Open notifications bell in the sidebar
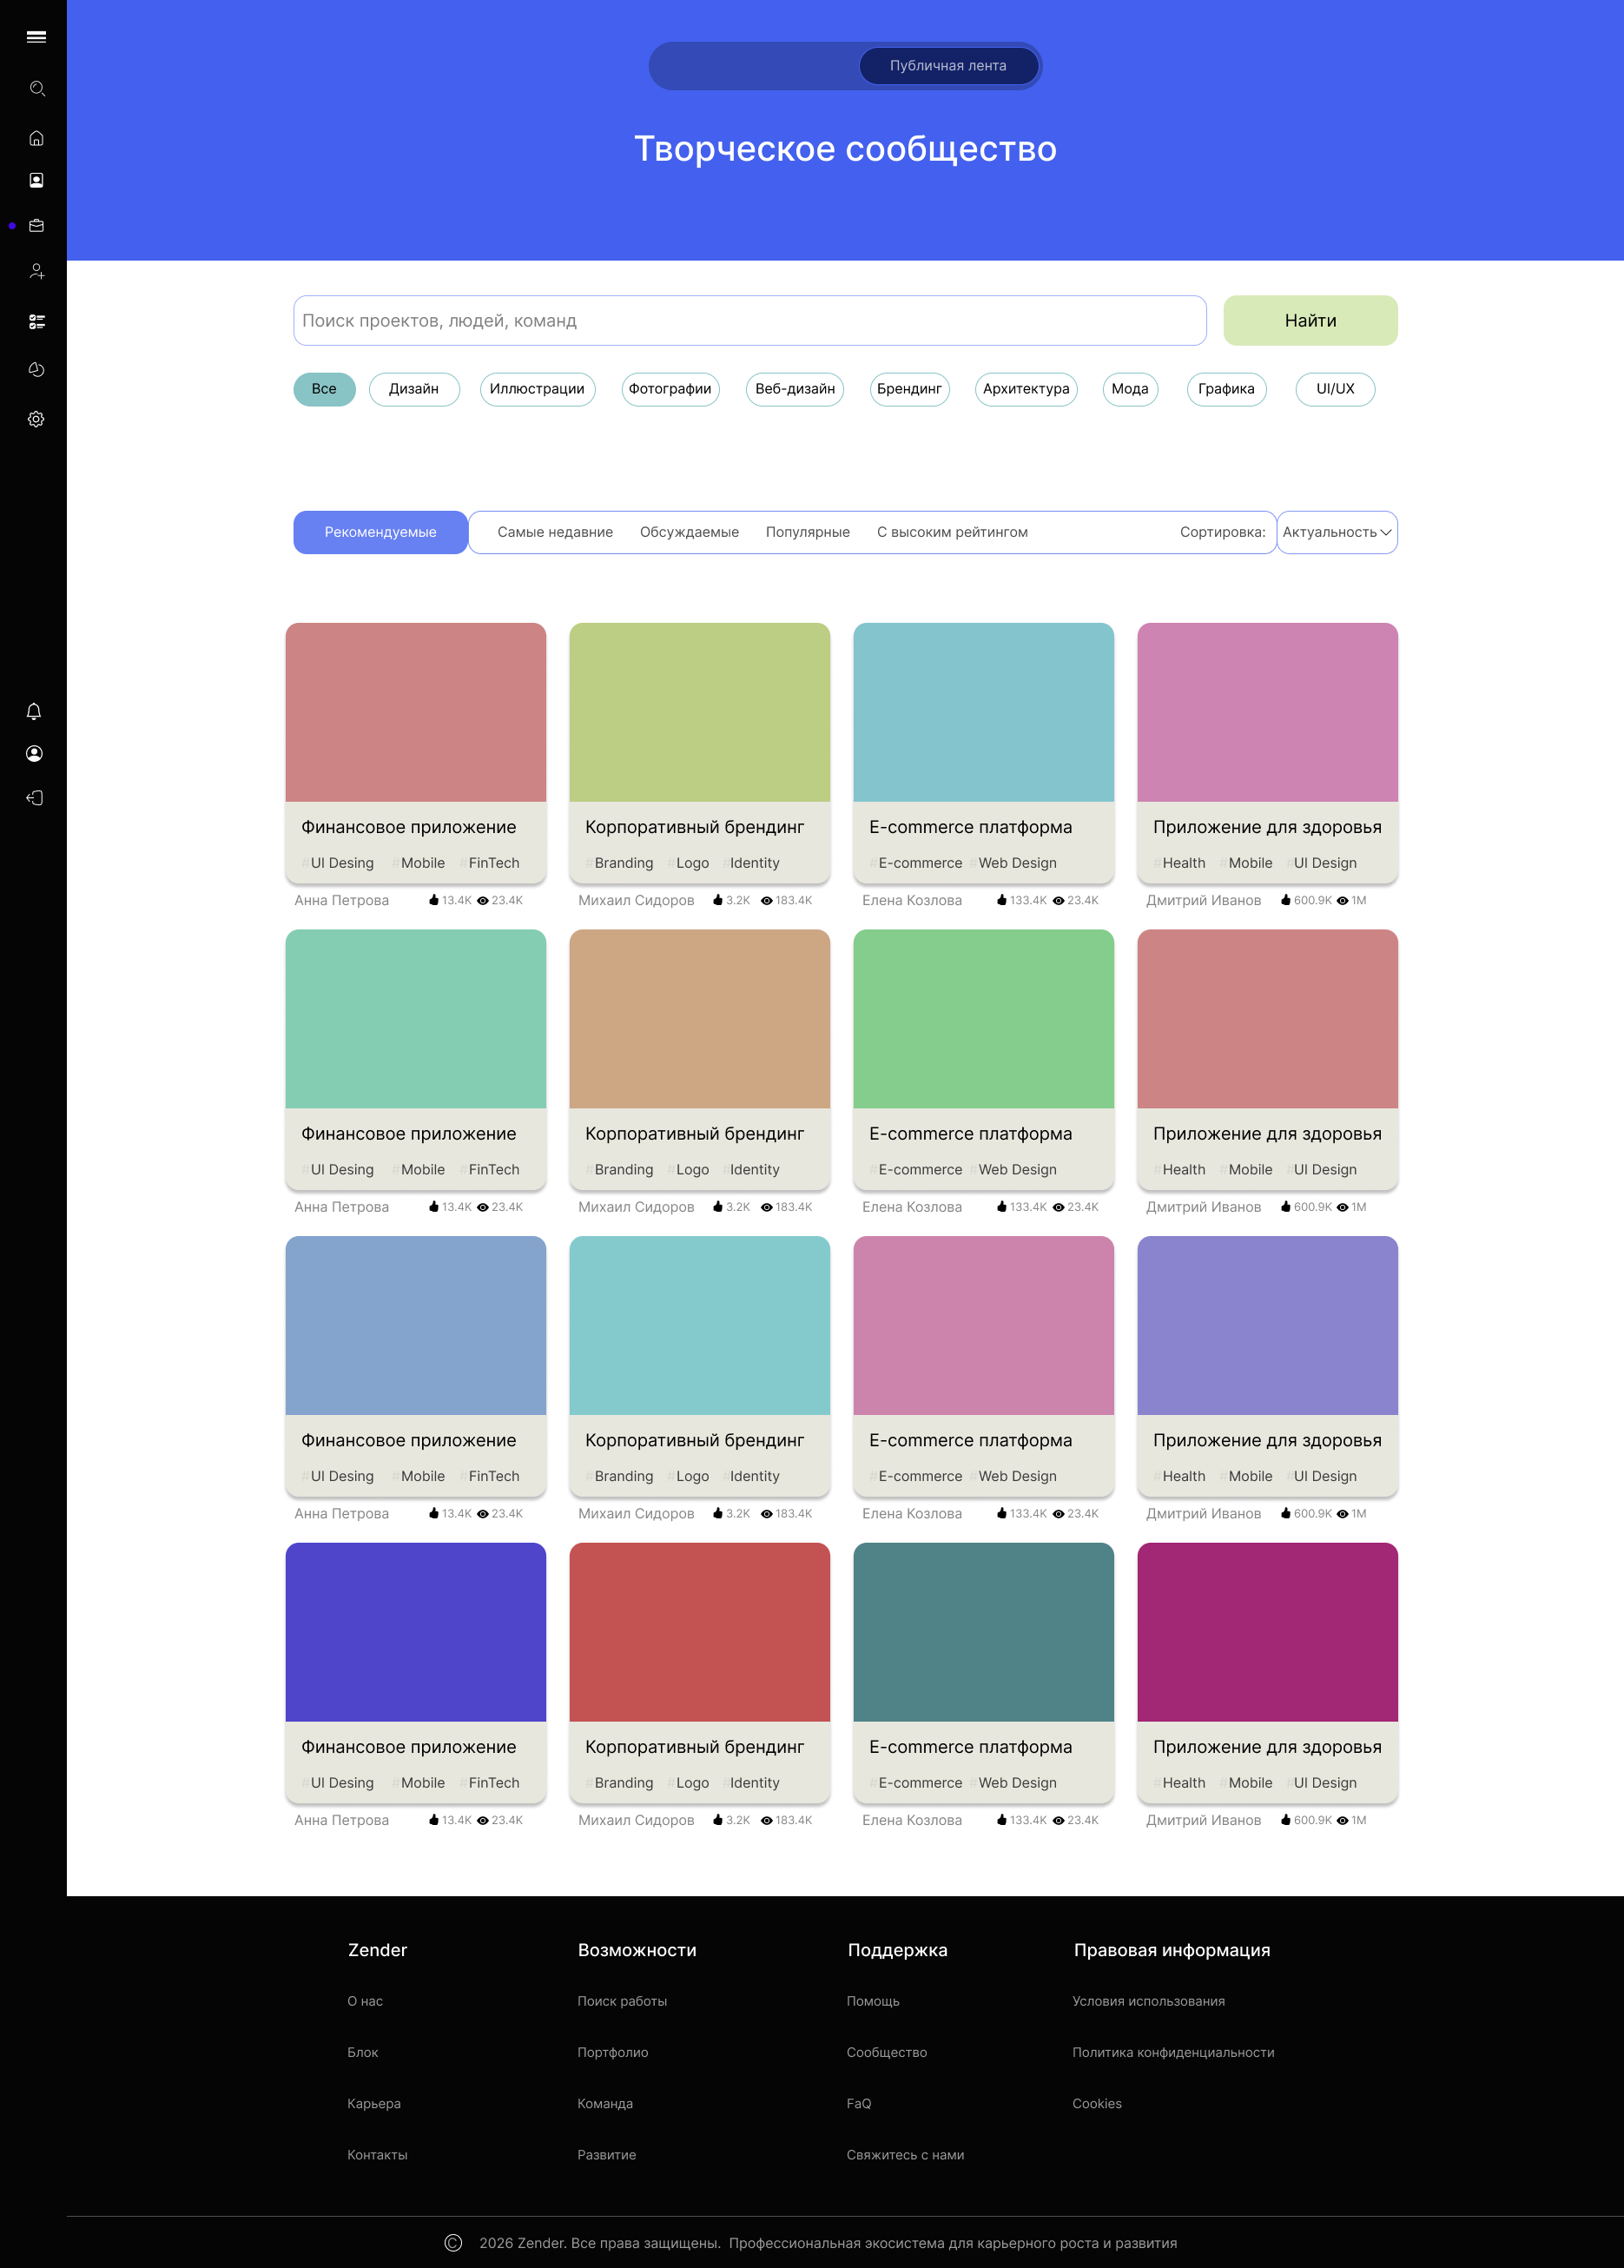The width and height of the screenshot is (1624, 2268). pyautogui.click(x=34, y=711)
